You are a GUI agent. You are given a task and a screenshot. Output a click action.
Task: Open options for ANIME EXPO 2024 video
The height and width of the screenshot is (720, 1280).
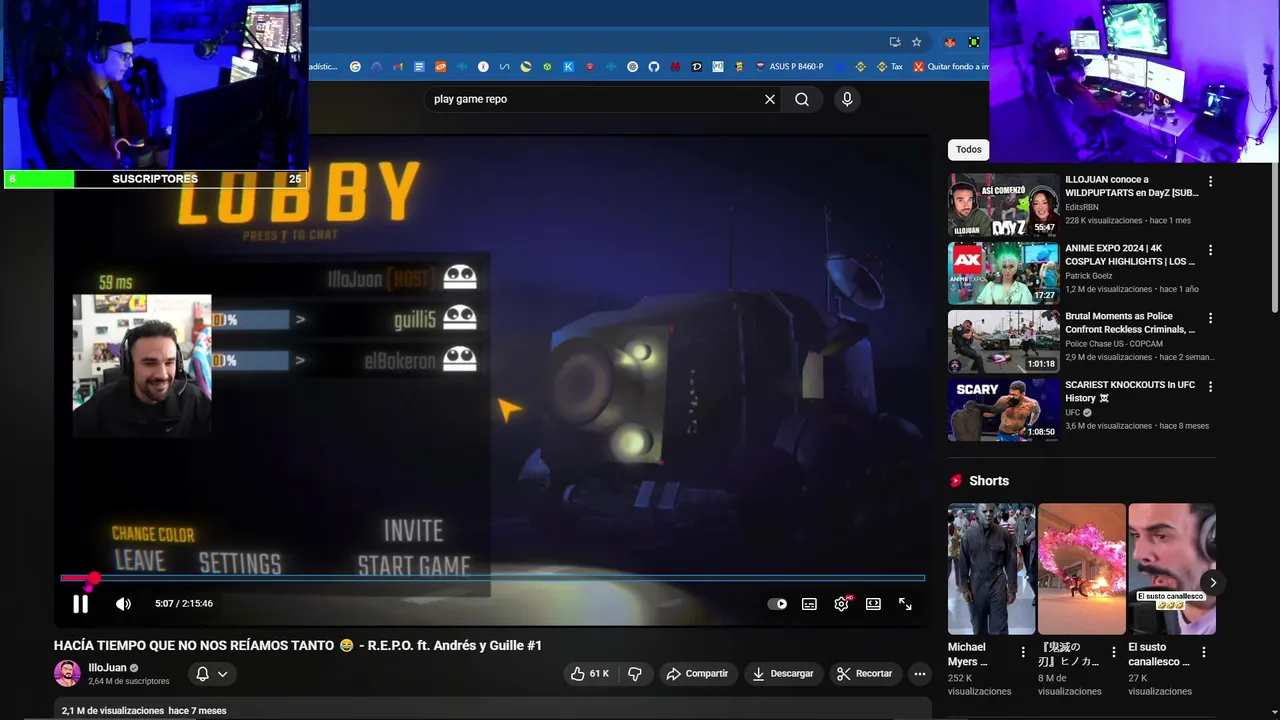coord(1210,250)
